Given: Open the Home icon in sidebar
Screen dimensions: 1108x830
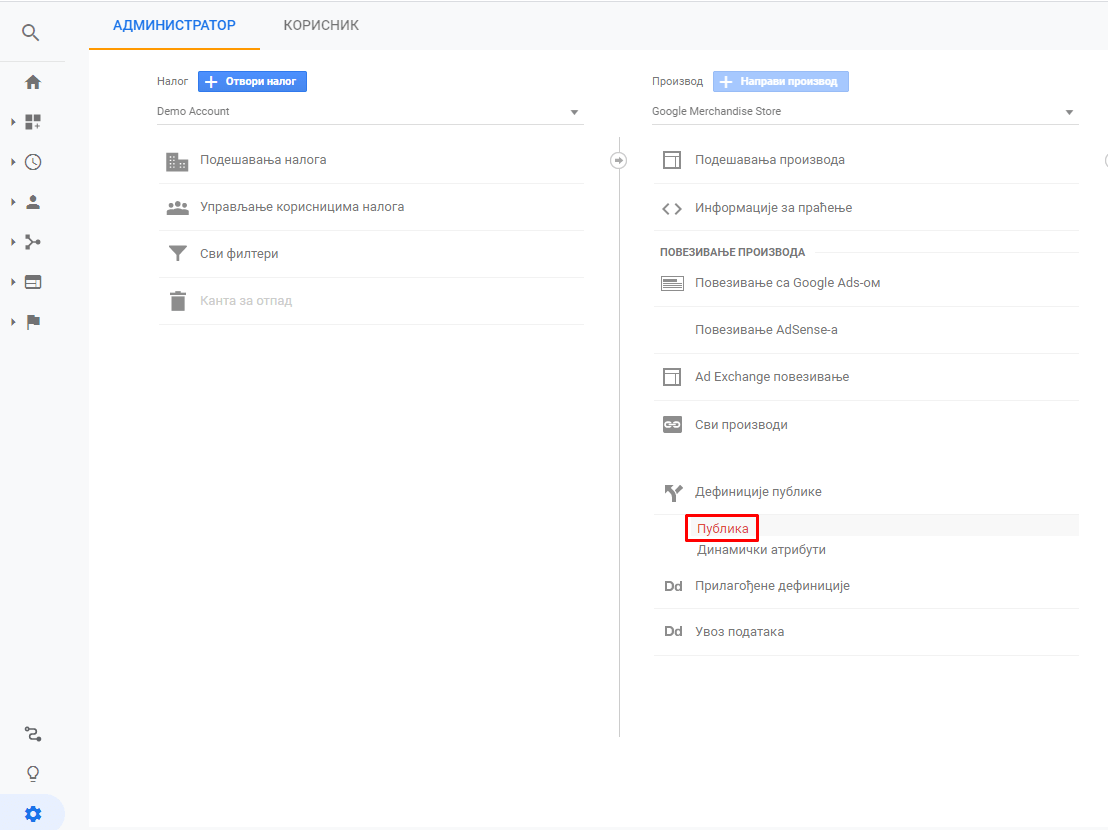Looking at the screenshot, I should (33, 82).
